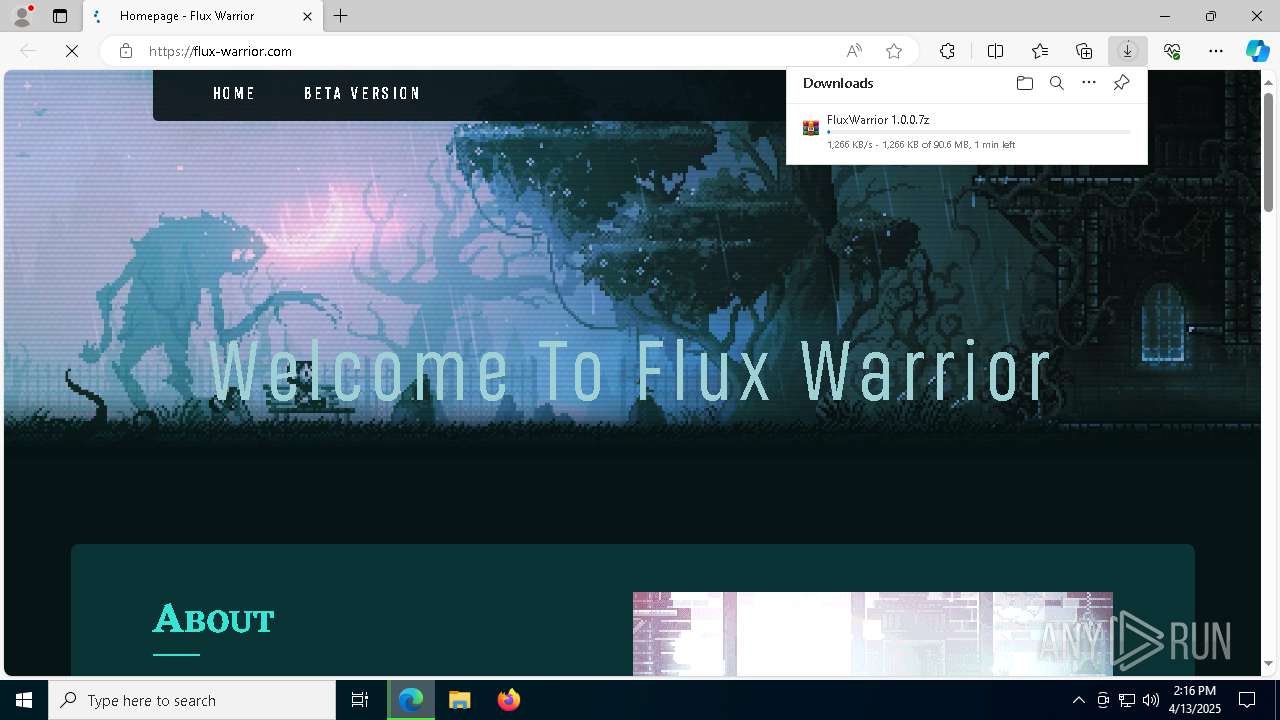Image resolution: width=1280 pixels, height=720 pixels.
Task: Open Browser essentials icon
Action: tap(1172, 51)
